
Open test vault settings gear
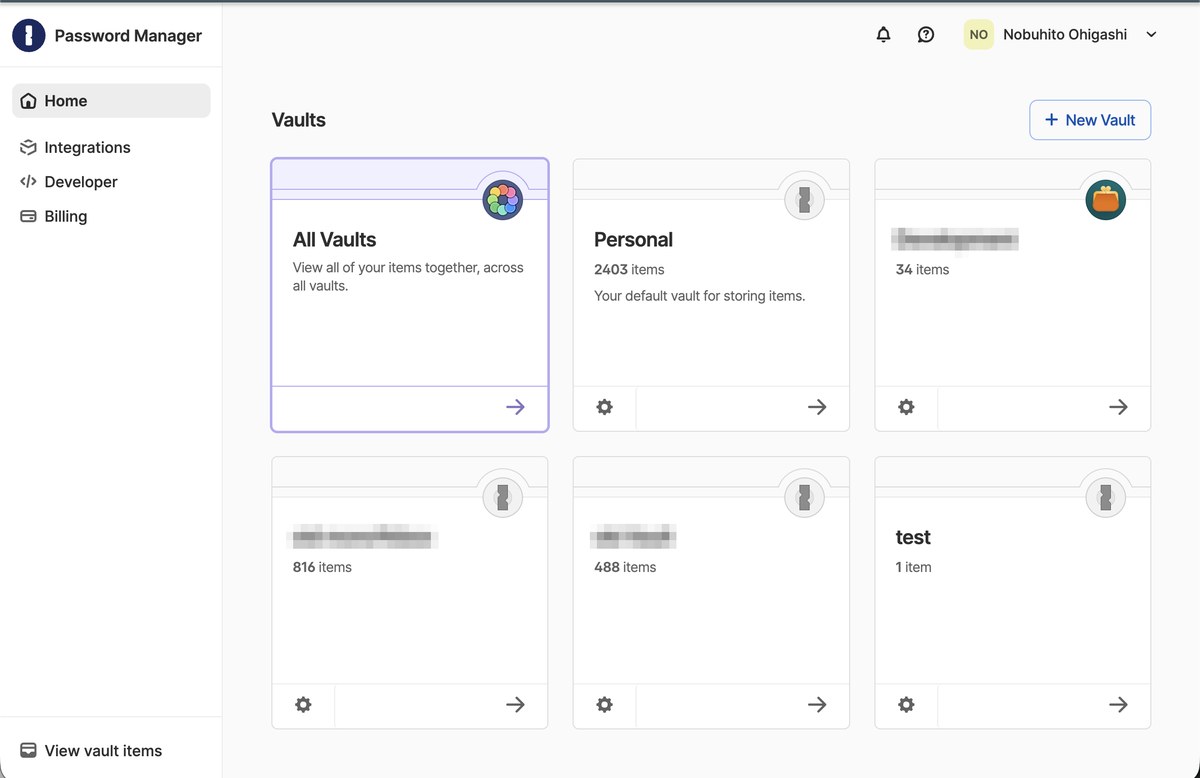[906, 705]
